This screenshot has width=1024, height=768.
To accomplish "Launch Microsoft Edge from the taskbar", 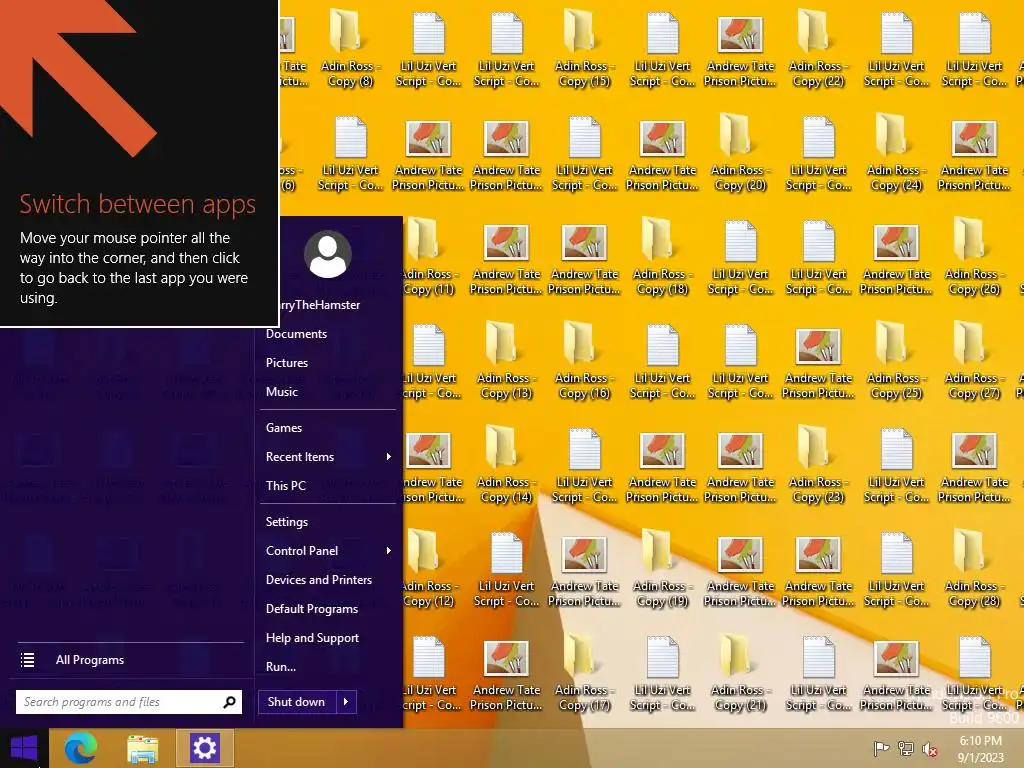I will pos(81,748).
